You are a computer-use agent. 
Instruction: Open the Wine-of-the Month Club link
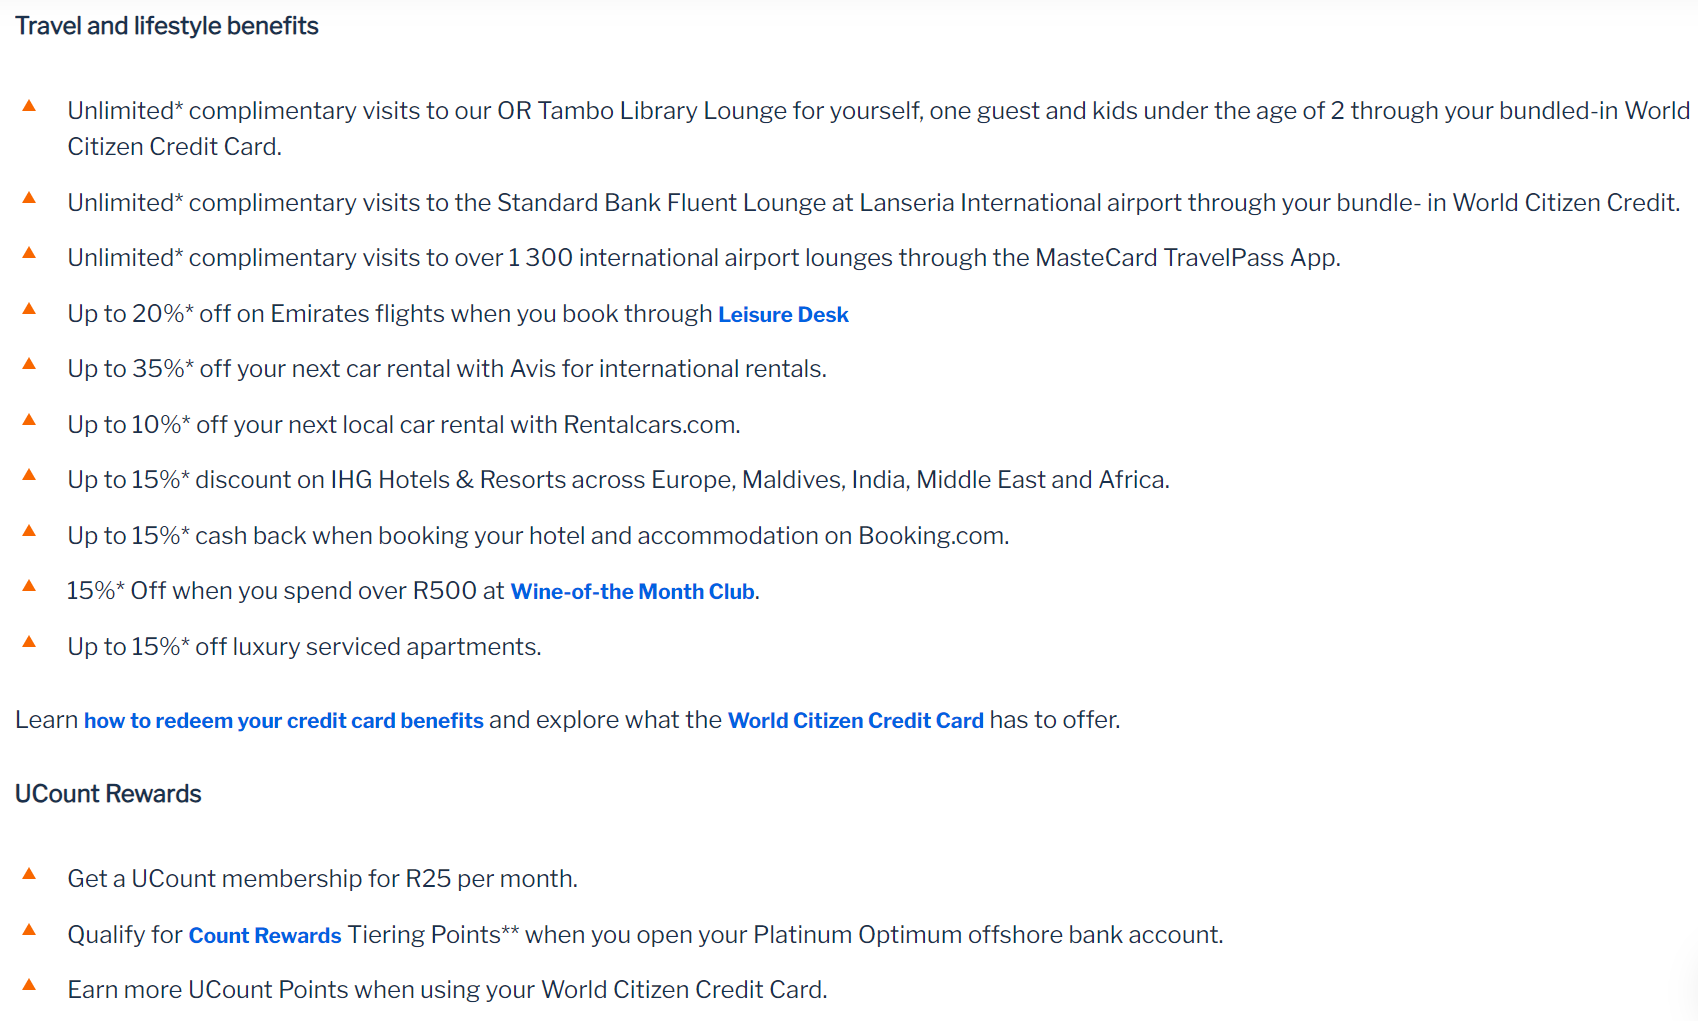coord(632,591)
